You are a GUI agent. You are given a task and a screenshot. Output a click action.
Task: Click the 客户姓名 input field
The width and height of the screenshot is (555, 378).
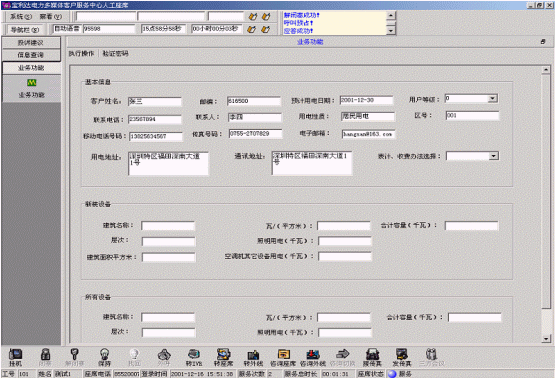click(x=155, y=102)
